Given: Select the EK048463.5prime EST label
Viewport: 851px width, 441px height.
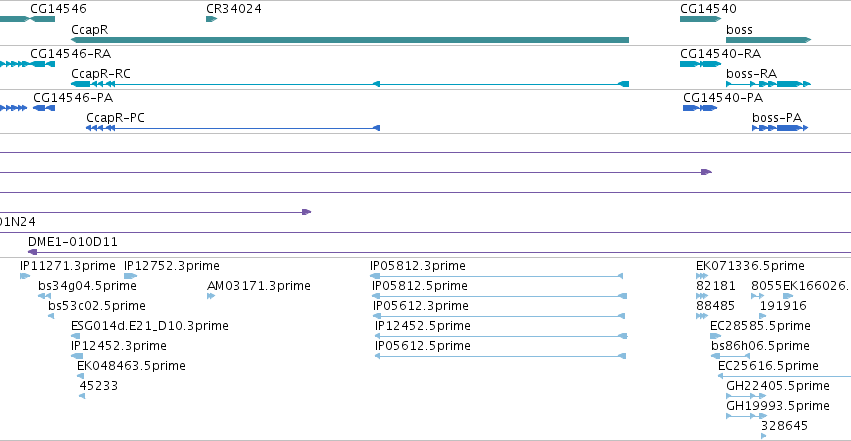Looking at the screenshot, I should 131,366.
